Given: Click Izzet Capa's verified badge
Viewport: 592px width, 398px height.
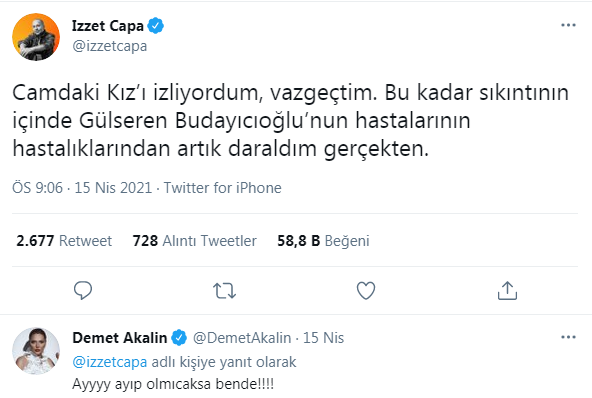Looking at the screenshot, I should coord(156,26).
